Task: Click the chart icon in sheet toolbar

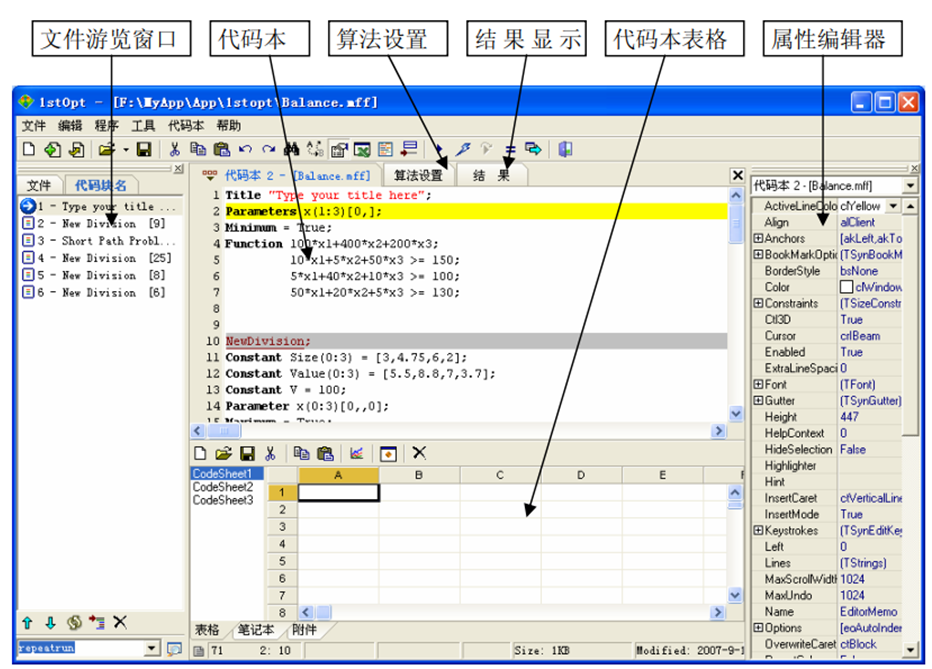Action: point(357,453)
